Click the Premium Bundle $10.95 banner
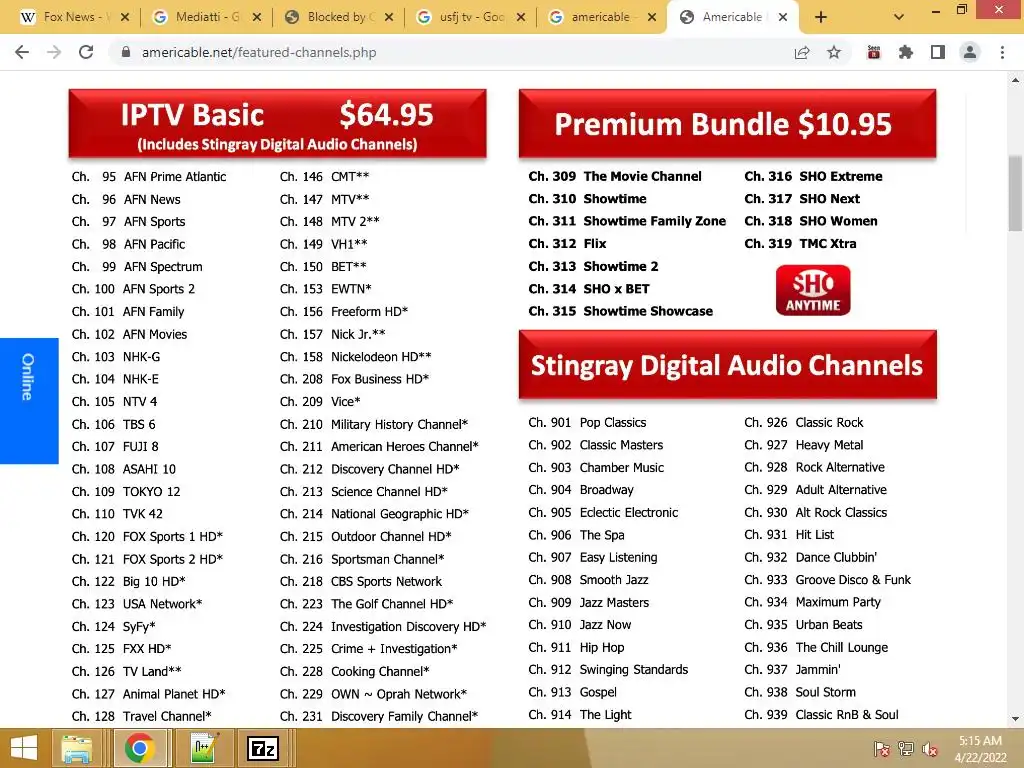Image resolution: width=1024 pixels, height=768 pixels. (x=728, y=123)
